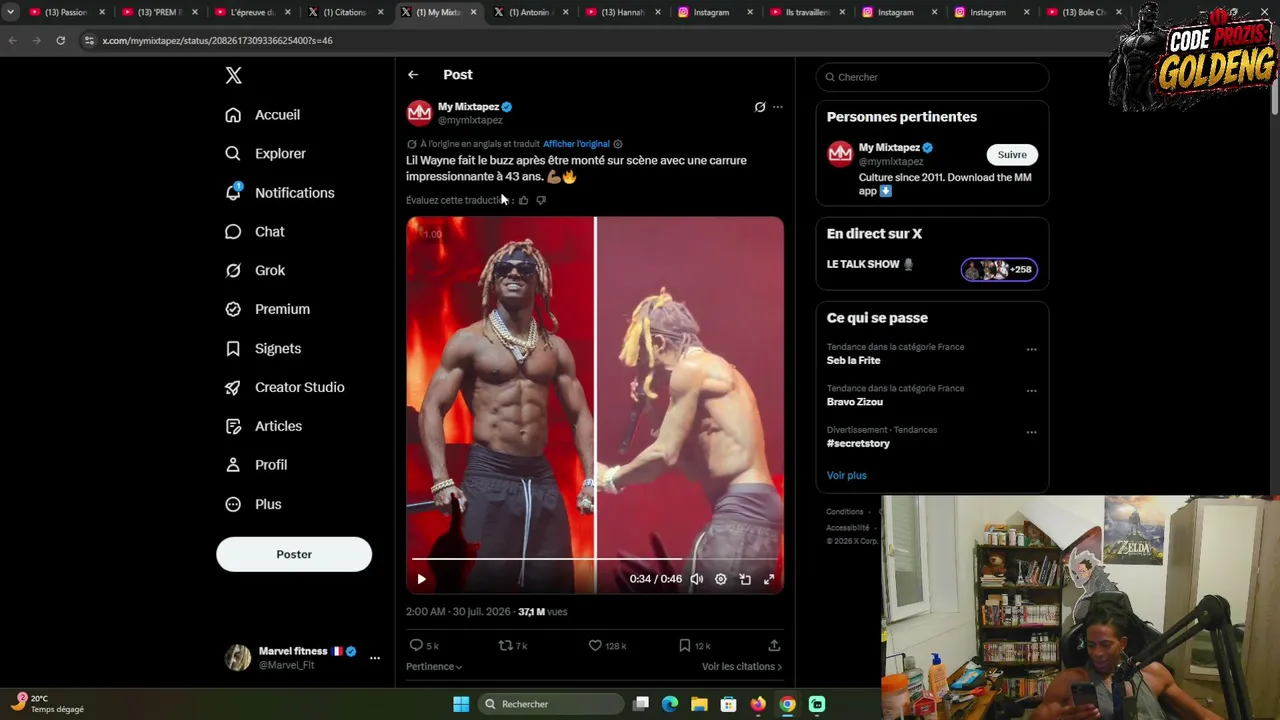
Task: Open the post's three-dot more menu
Action: [778, 107]
